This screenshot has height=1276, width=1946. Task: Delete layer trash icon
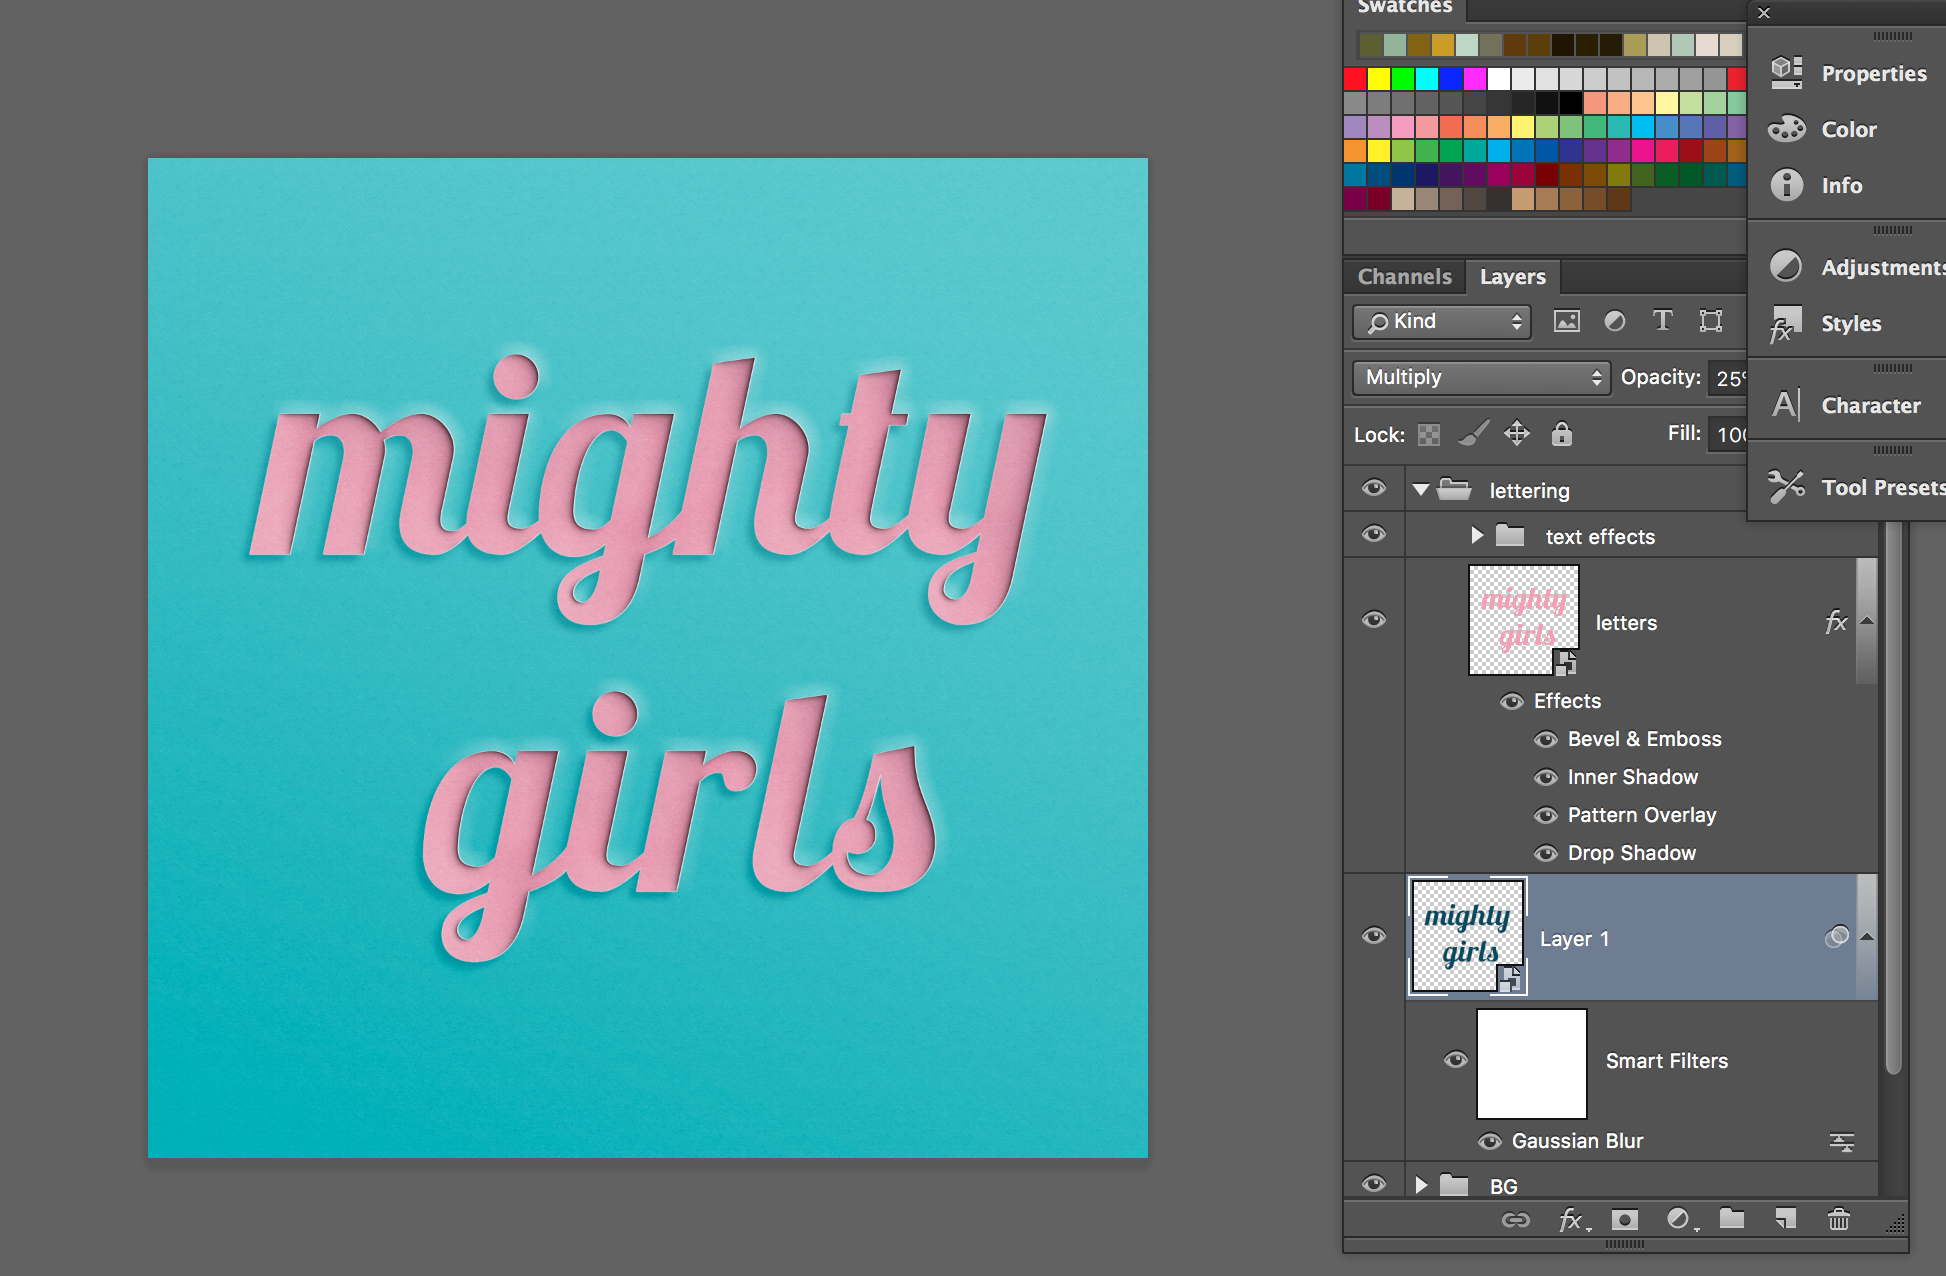tap(1838, 1219)
